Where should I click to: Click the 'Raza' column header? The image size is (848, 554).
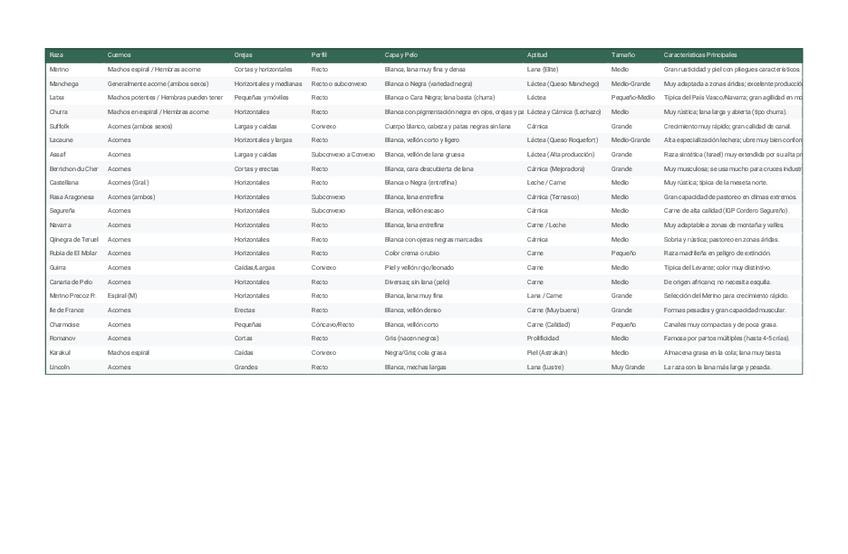56,54
